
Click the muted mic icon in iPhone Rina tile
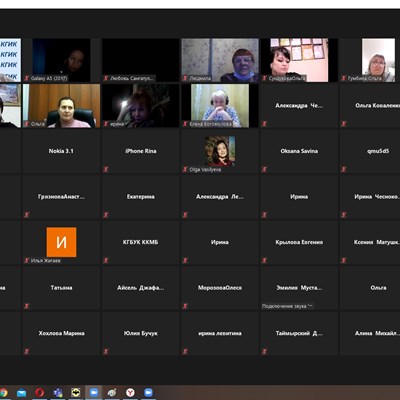pyautogui.click(x=106, y=169)
